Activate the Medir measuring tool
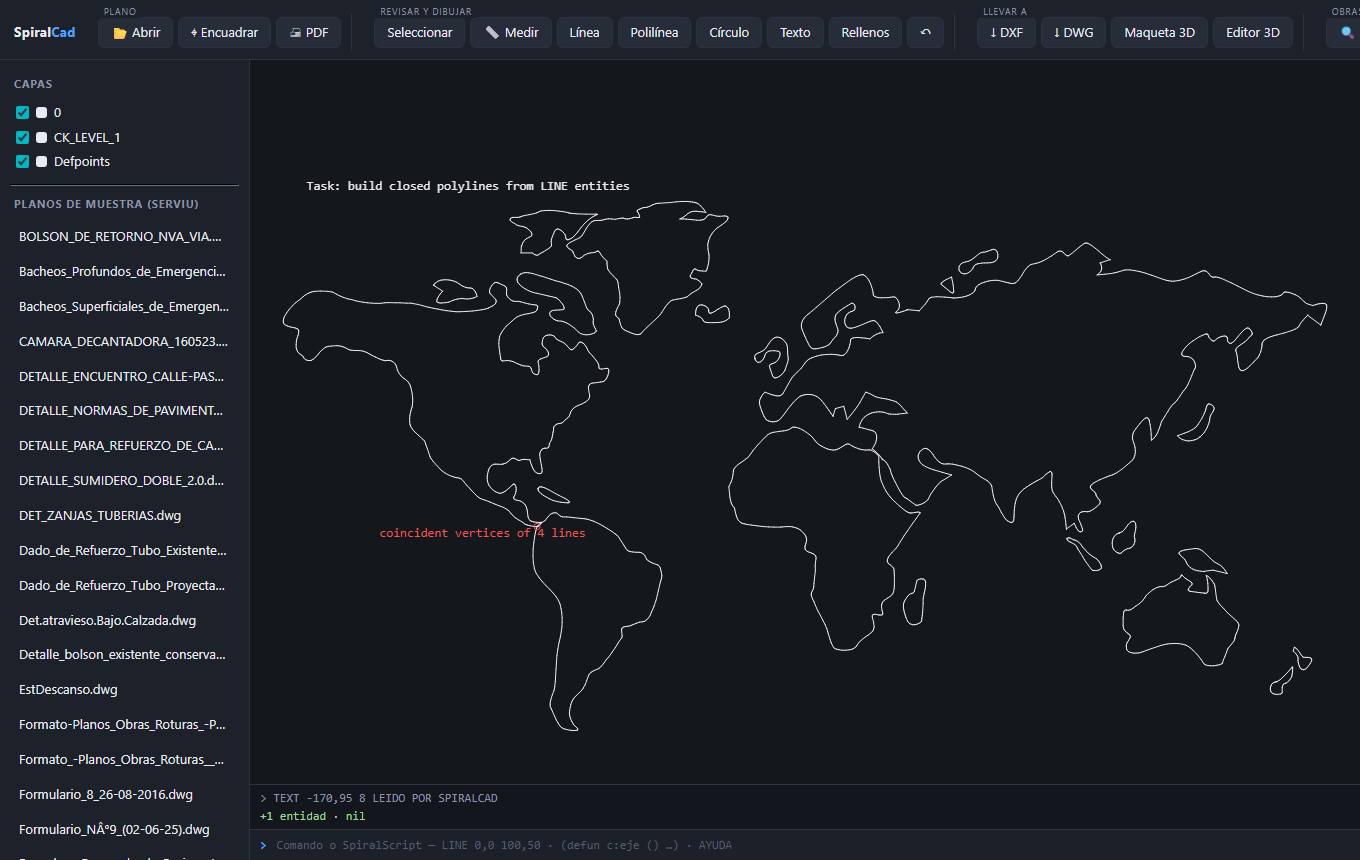Viewport: 1360px width, 860px height. (x=511, y=32)
